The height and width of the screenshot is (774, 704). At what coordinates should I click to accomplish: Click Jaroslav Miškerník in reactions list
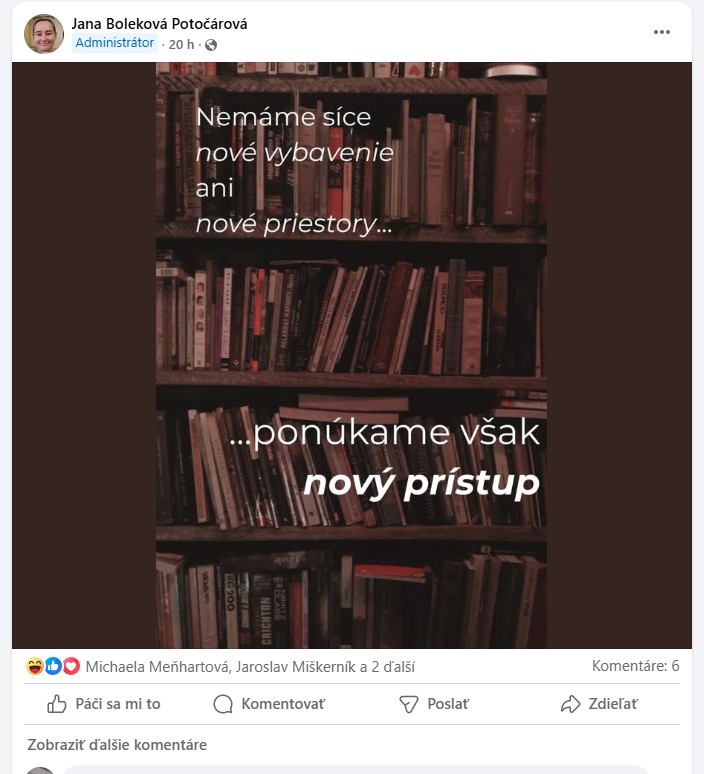[x=295, y=667]
